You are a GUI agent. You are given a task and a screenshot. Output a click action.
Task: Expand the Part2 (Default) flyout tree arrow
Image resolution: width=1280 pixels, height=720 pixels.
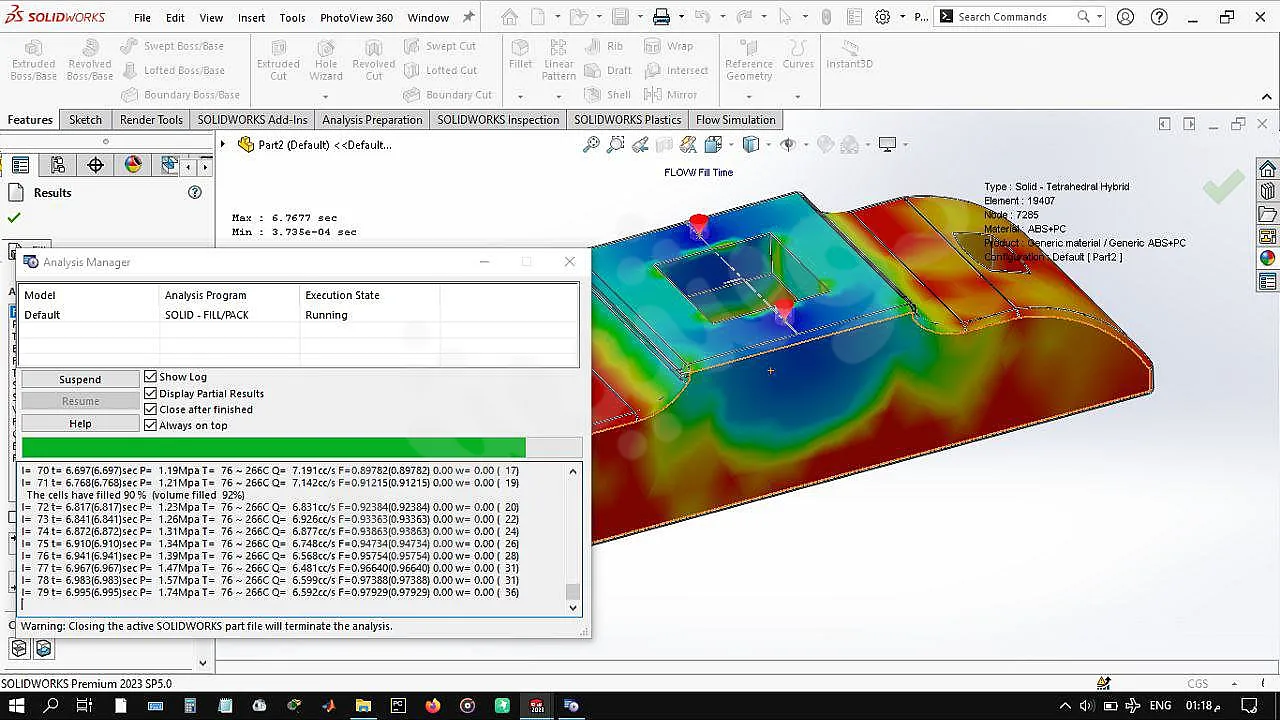(223, 145)
